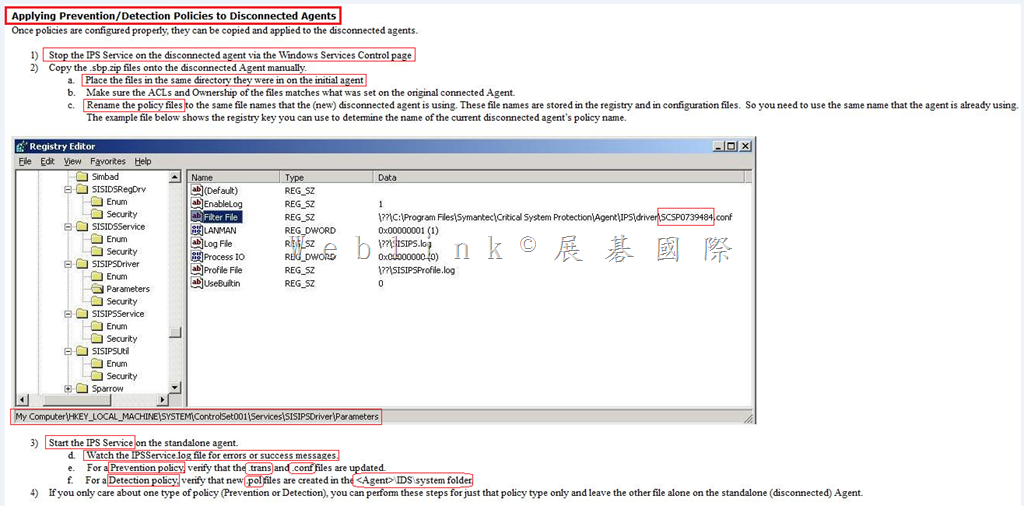The width and height of the screenshot is (1024, 506).
Task: Expand the Sparrow tree node
Action: [x=68, y=388]
